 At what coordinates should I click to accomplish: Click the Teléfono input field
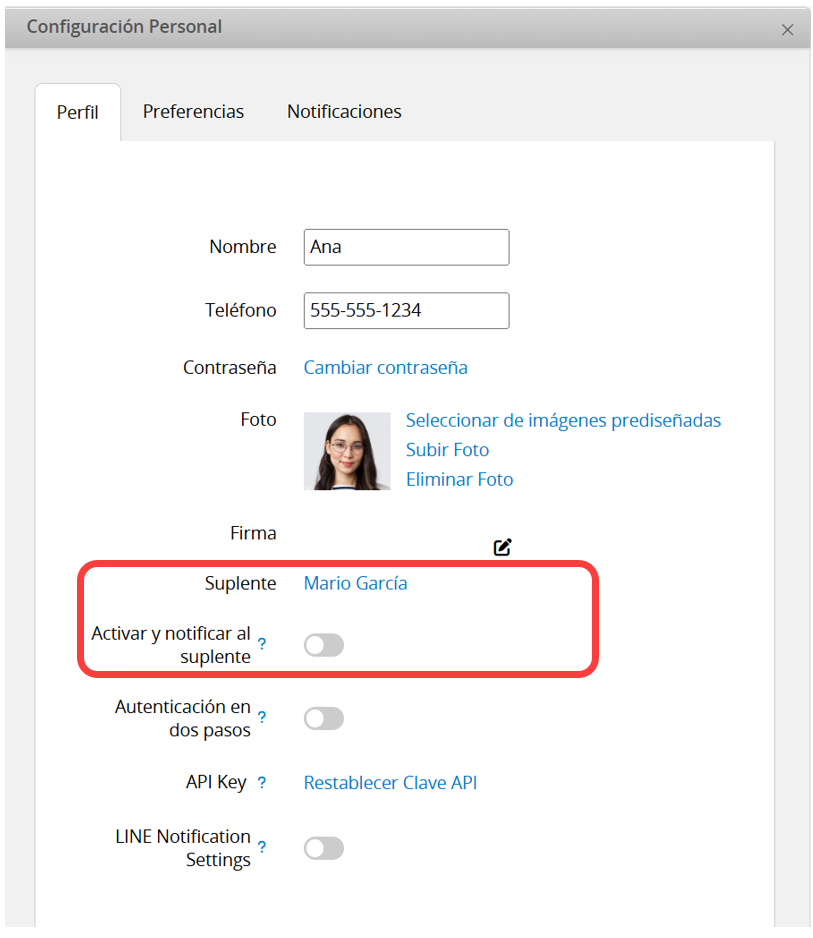click(406, 310)
